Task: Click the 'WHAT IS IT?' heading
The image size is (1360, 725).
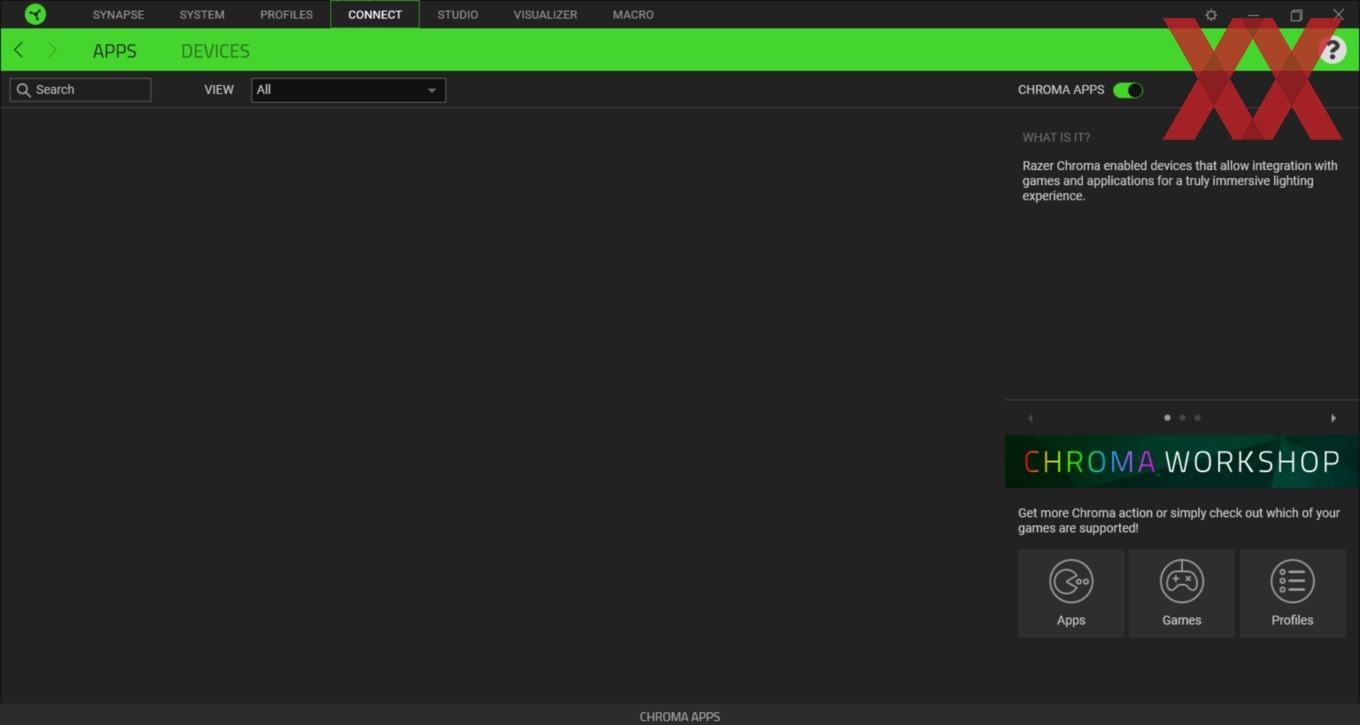Action: tap(1056, 138)
